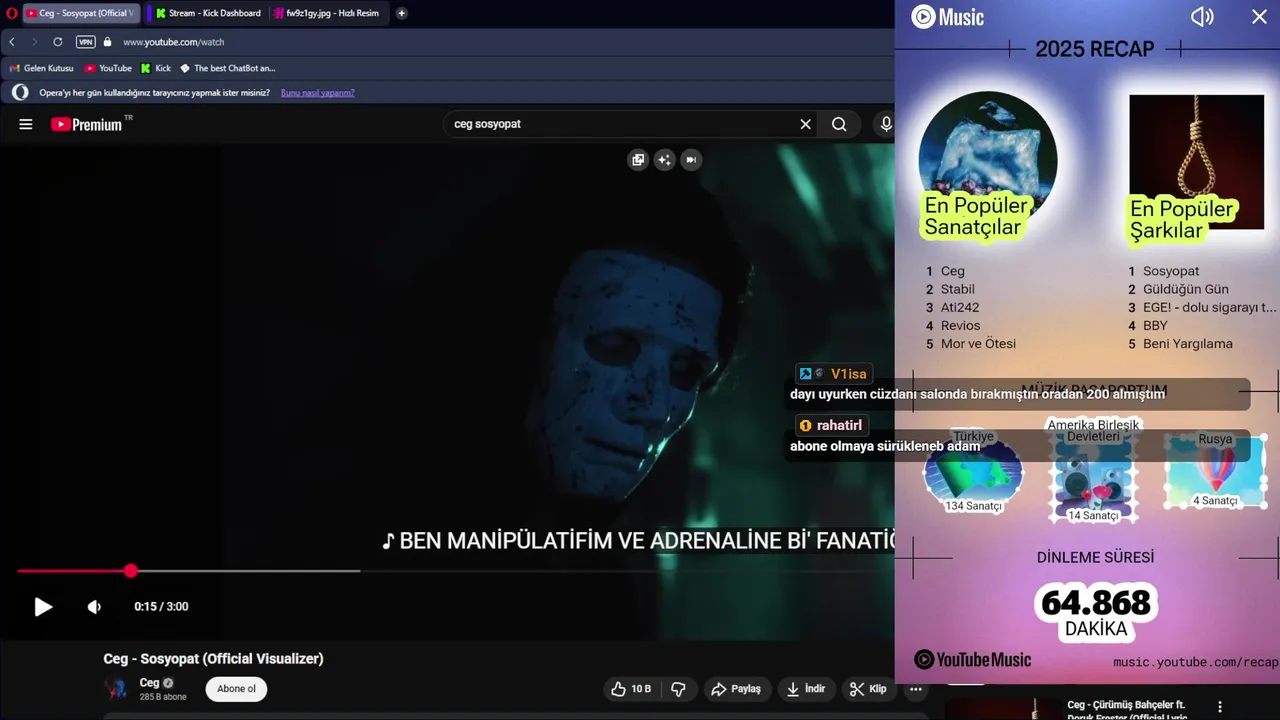Open The best ChatBot bookmark

click(x=228, y=68)
